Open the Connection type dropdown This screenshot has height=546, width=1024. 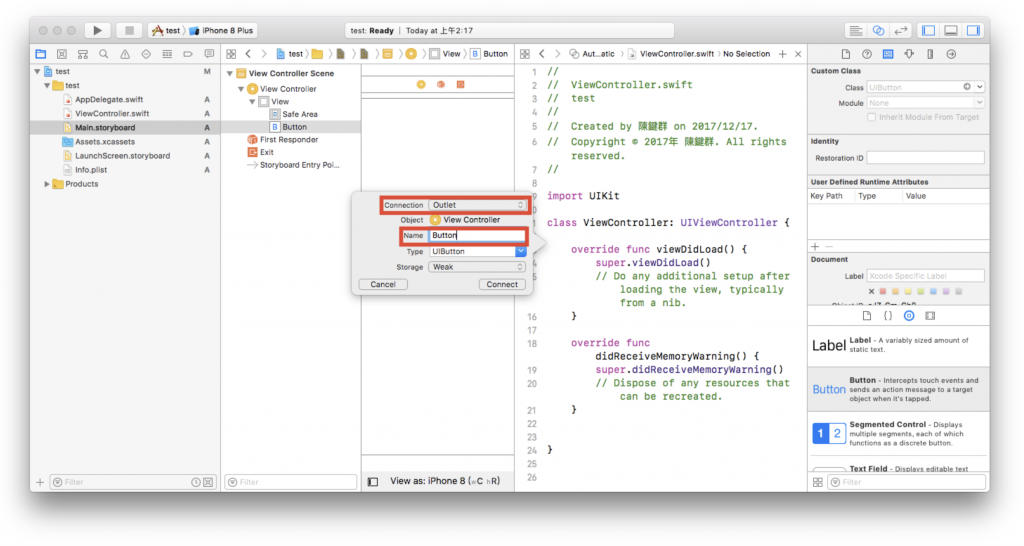477,205
